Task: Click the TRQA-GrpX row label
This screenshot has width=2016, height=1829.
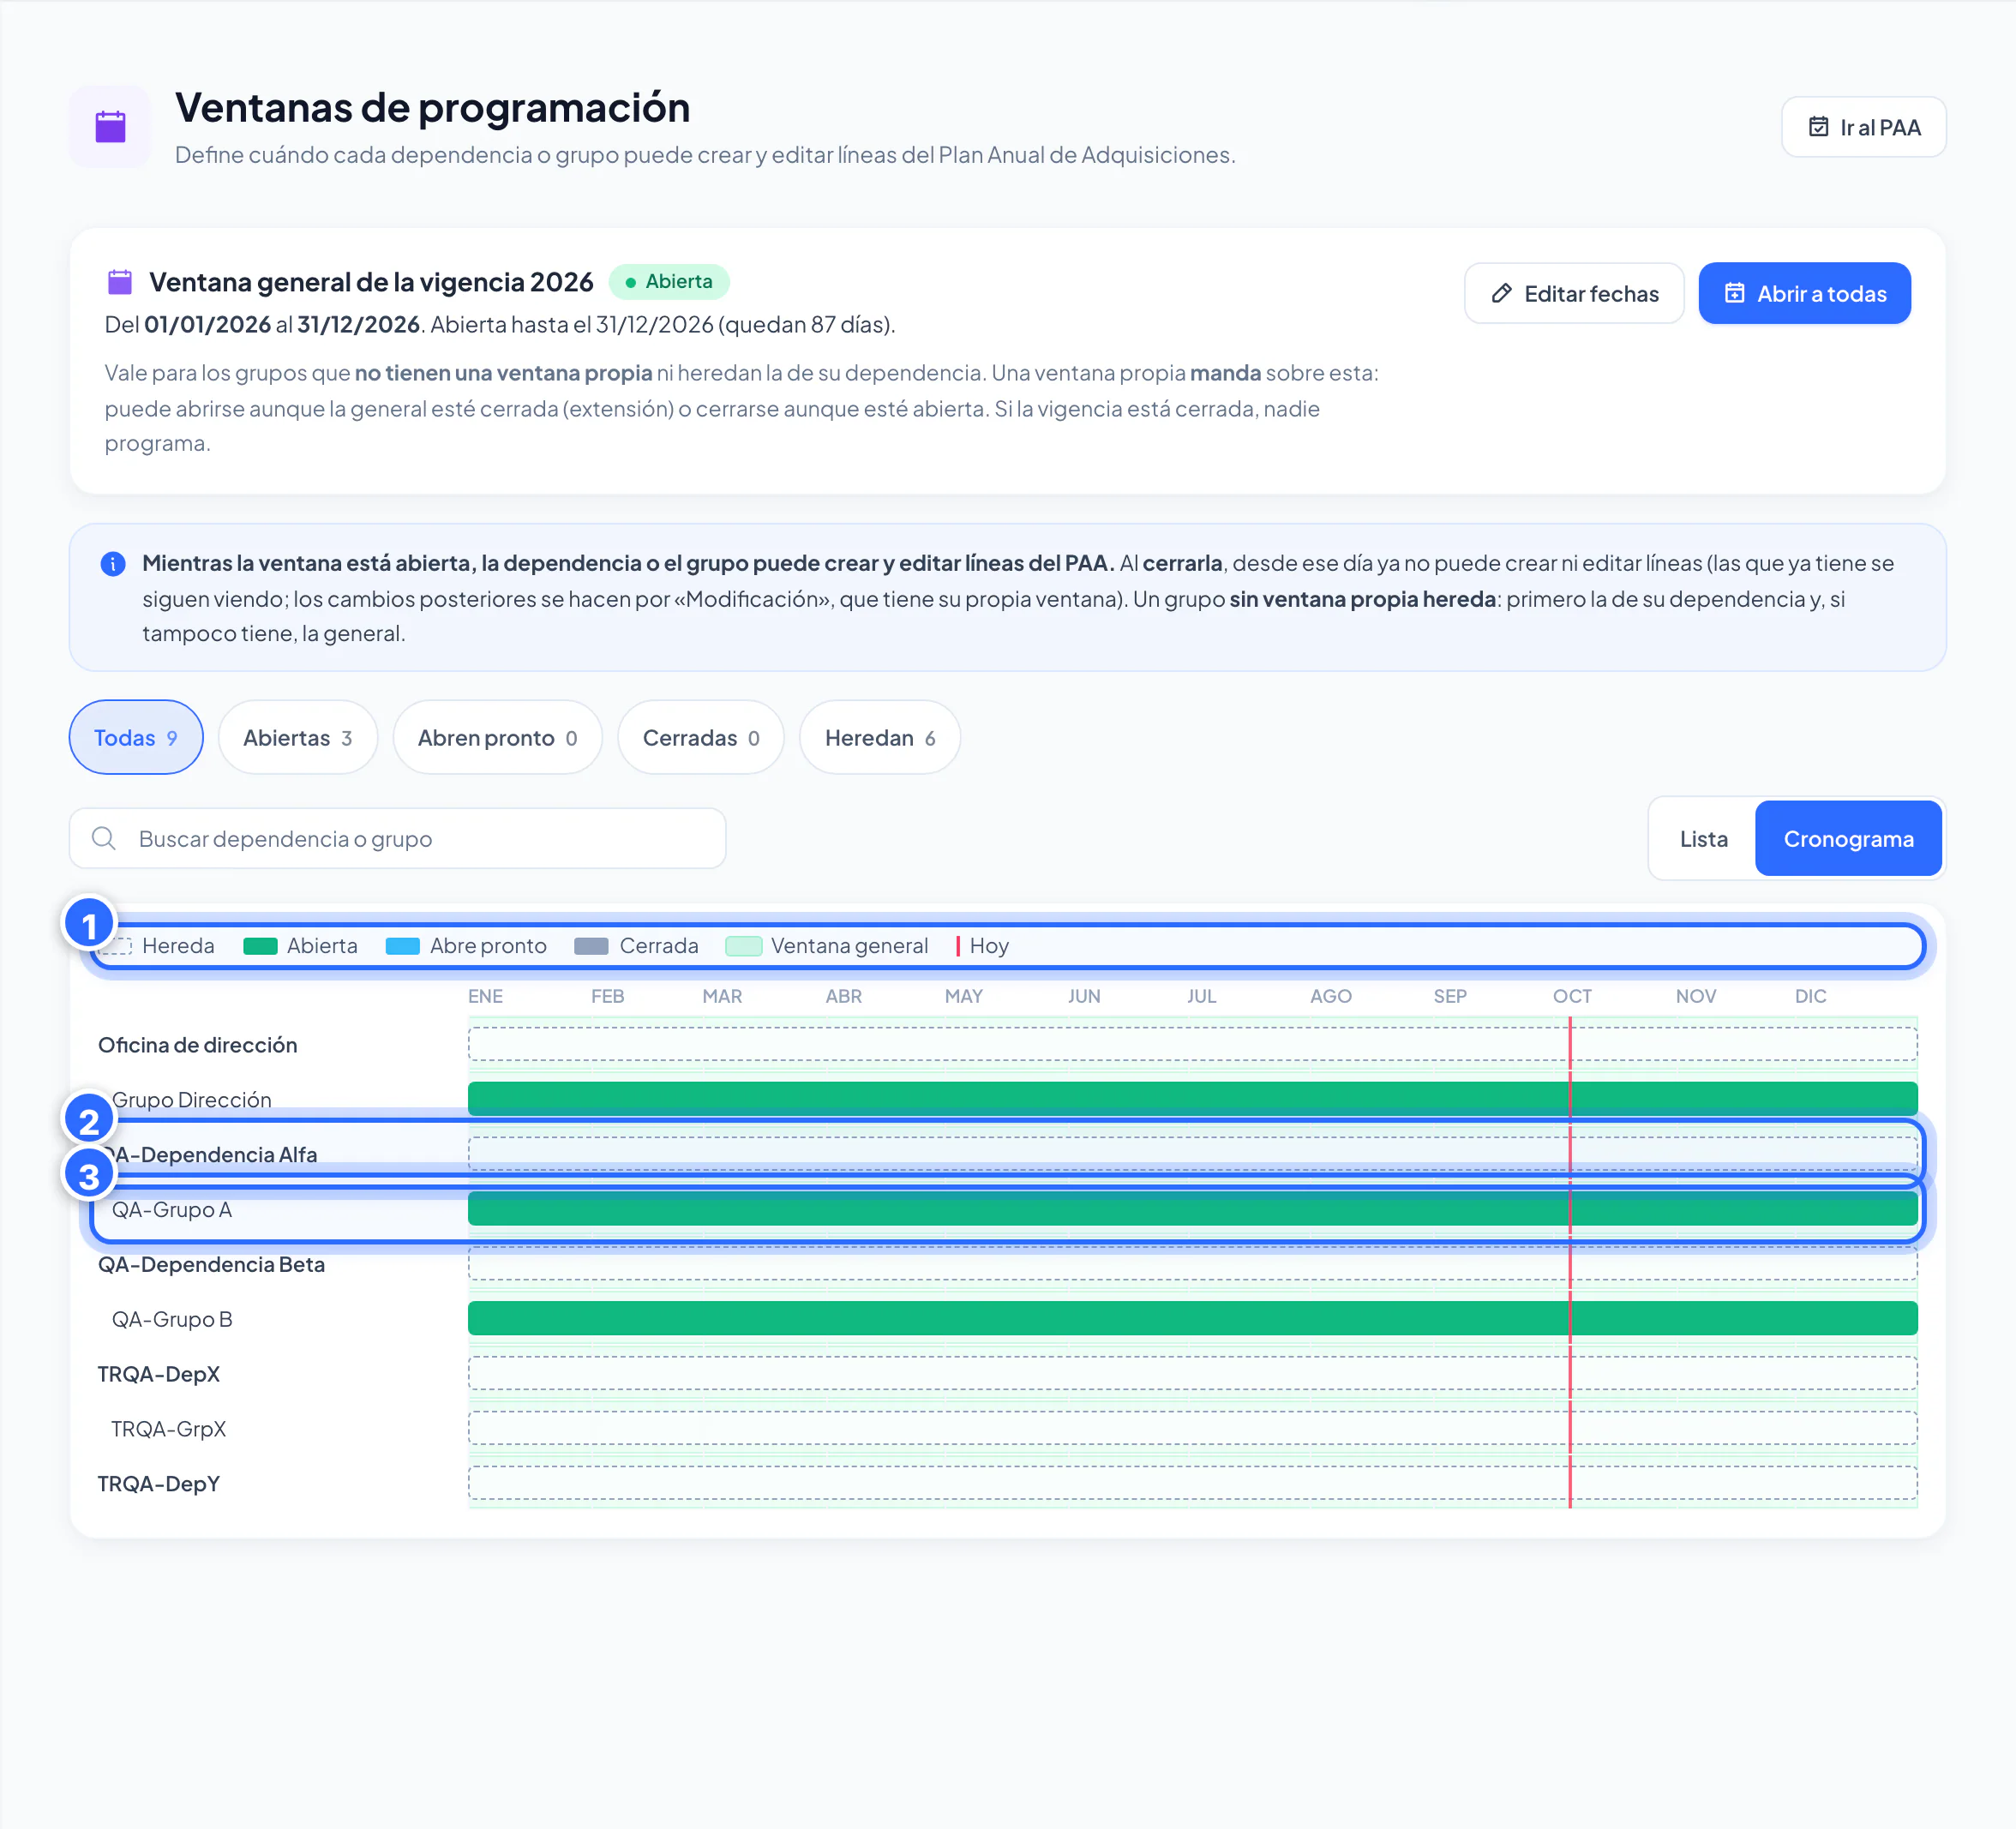Action: 169,1430
